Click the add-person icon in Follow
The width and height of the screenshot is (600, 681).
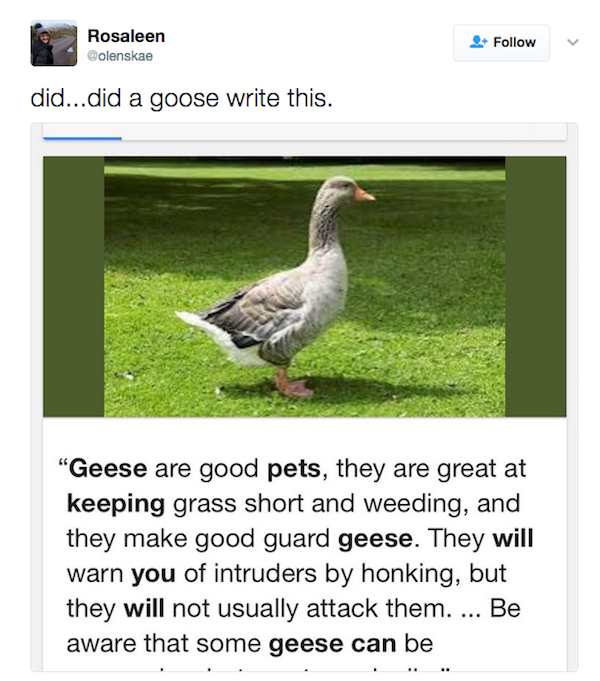pyautogui.click(x=477, y=42)
